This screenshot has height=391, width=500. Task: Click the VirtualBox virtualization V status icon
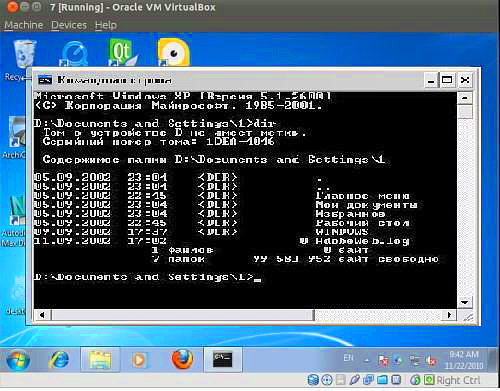[396, 380]
